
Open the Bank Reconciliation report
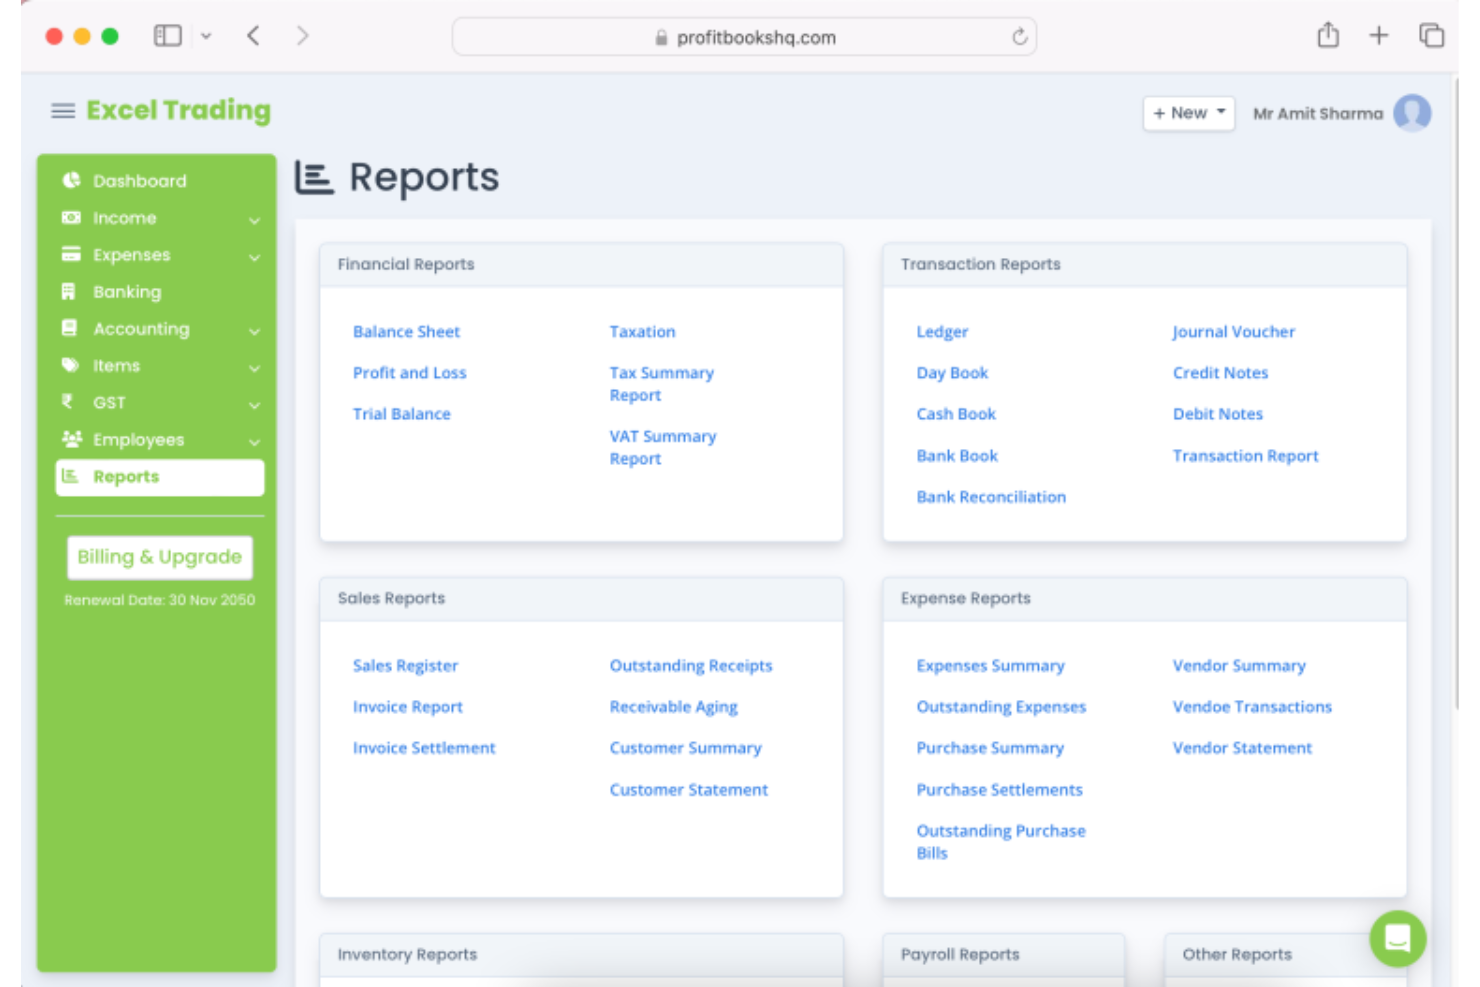pos(991,497)
